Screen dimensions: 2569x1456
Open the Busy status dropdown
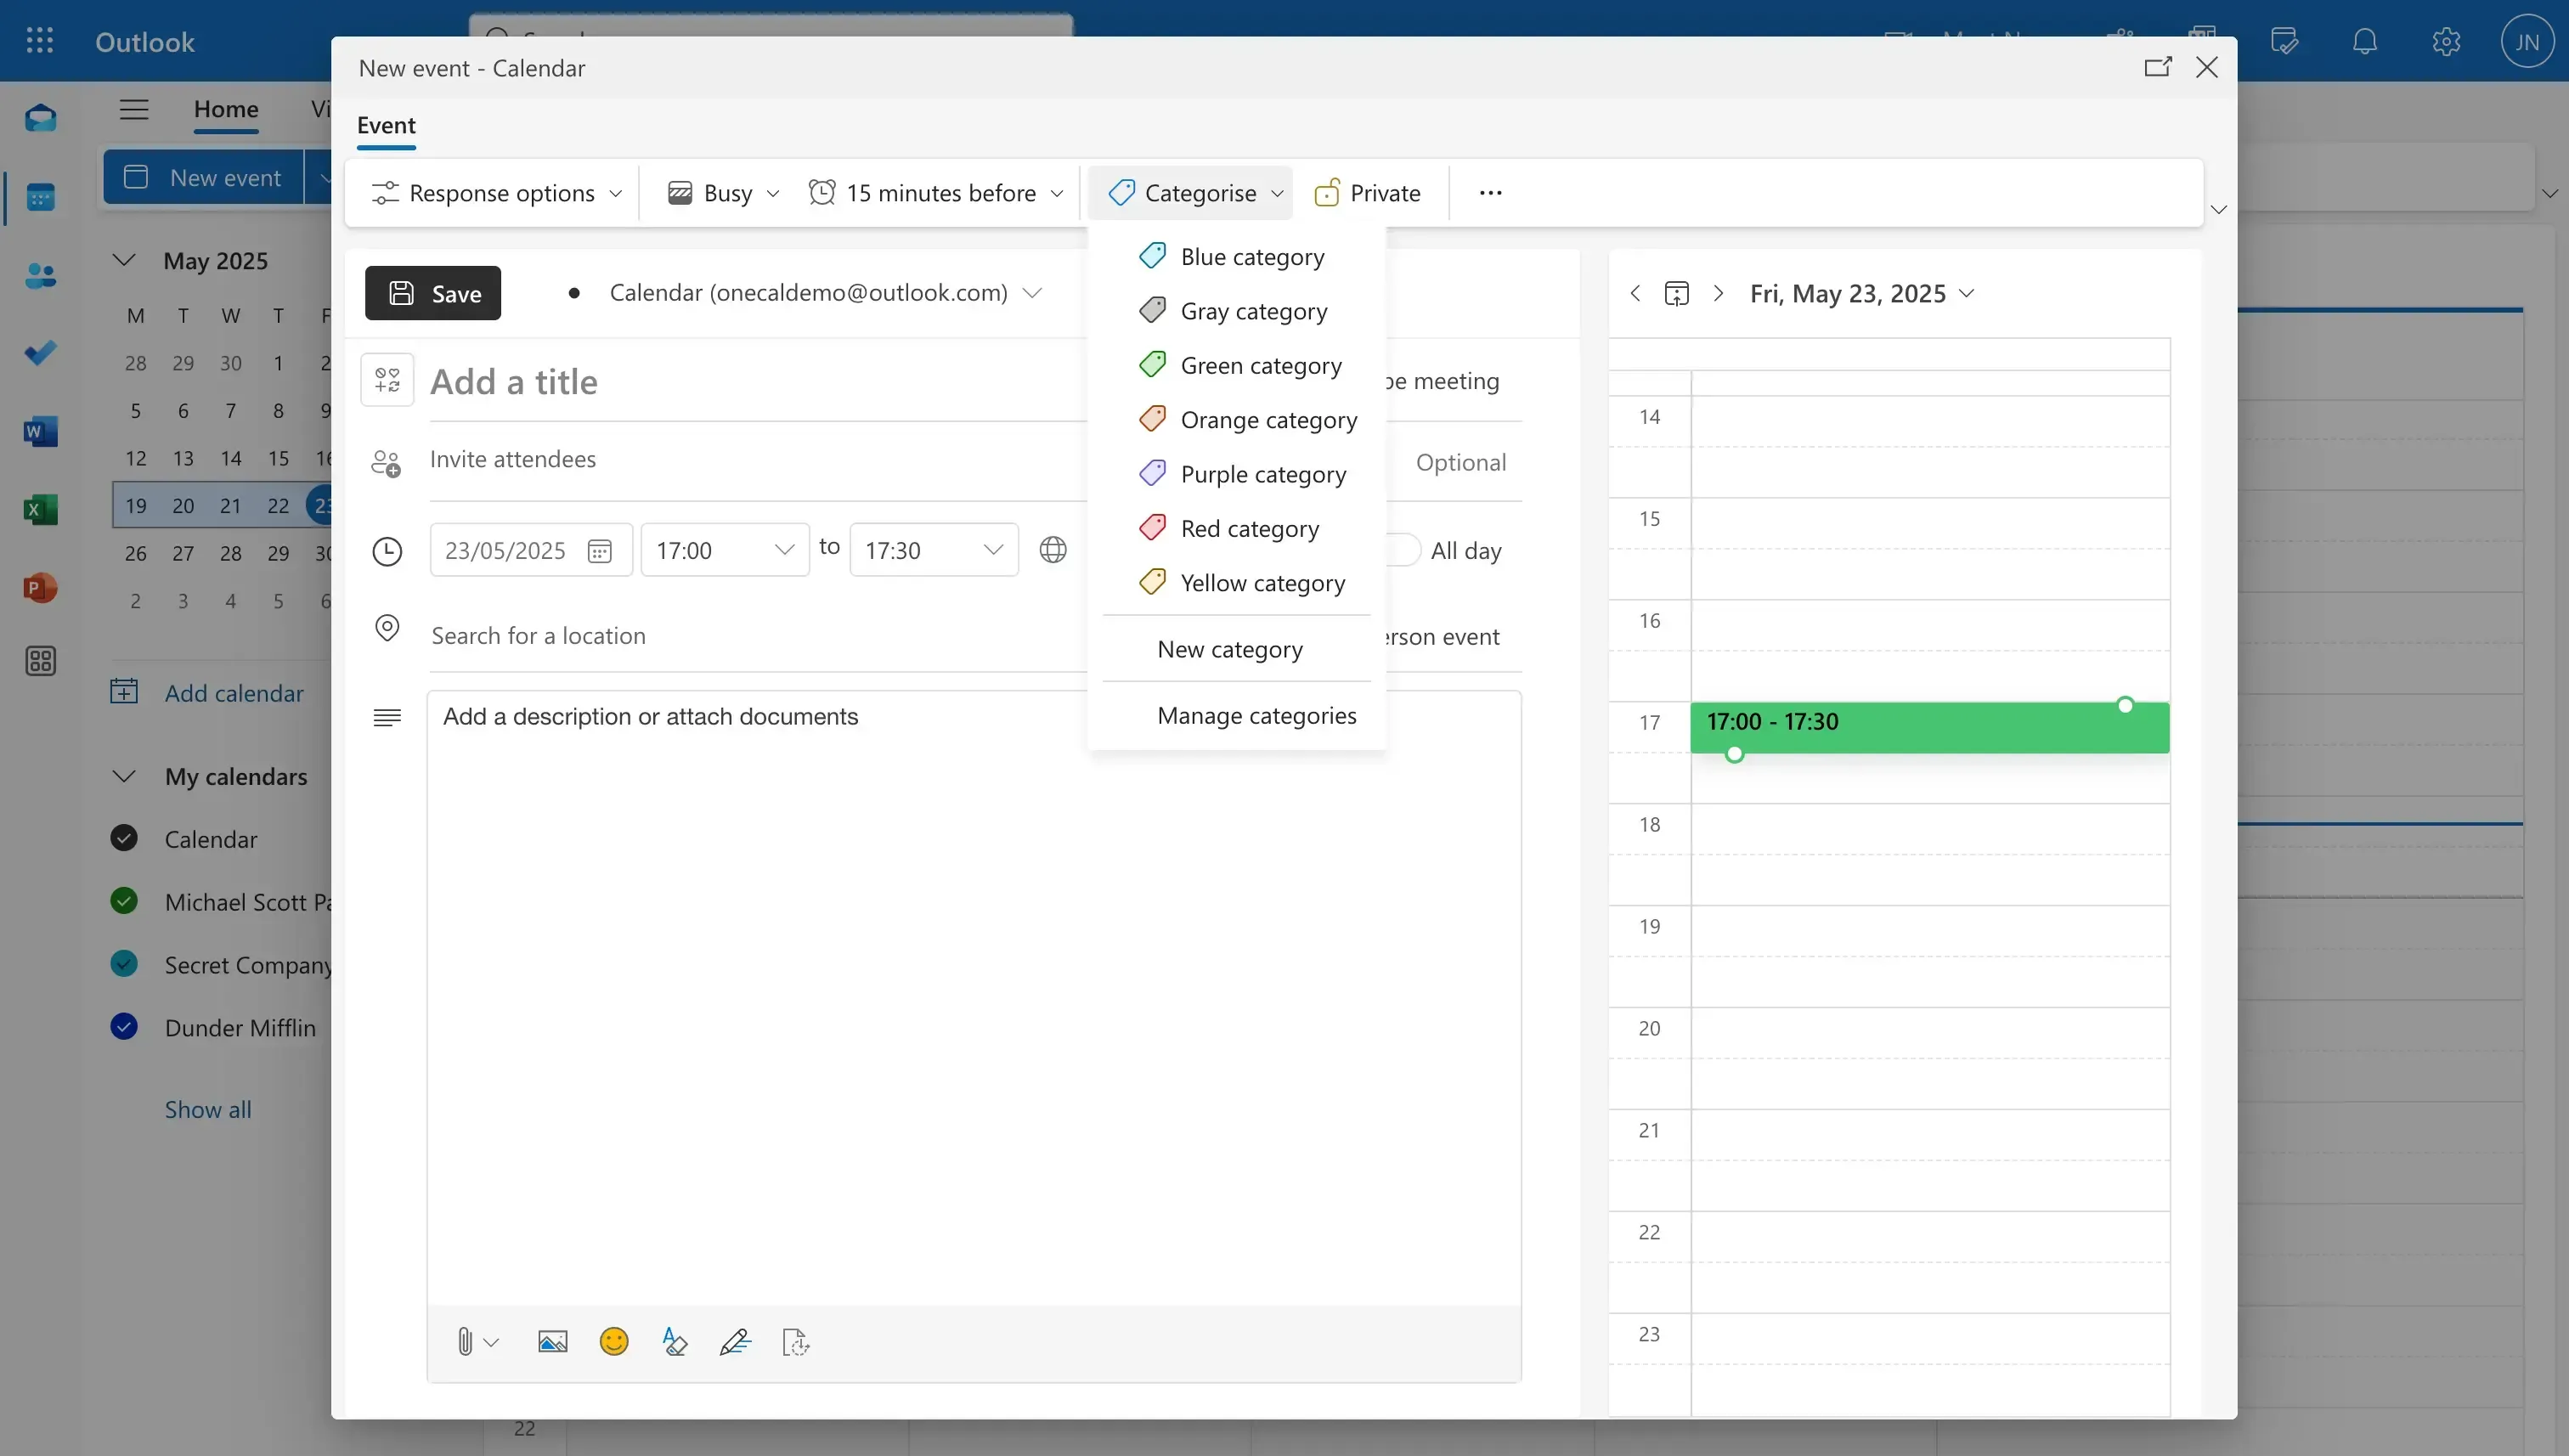(722, 192)
